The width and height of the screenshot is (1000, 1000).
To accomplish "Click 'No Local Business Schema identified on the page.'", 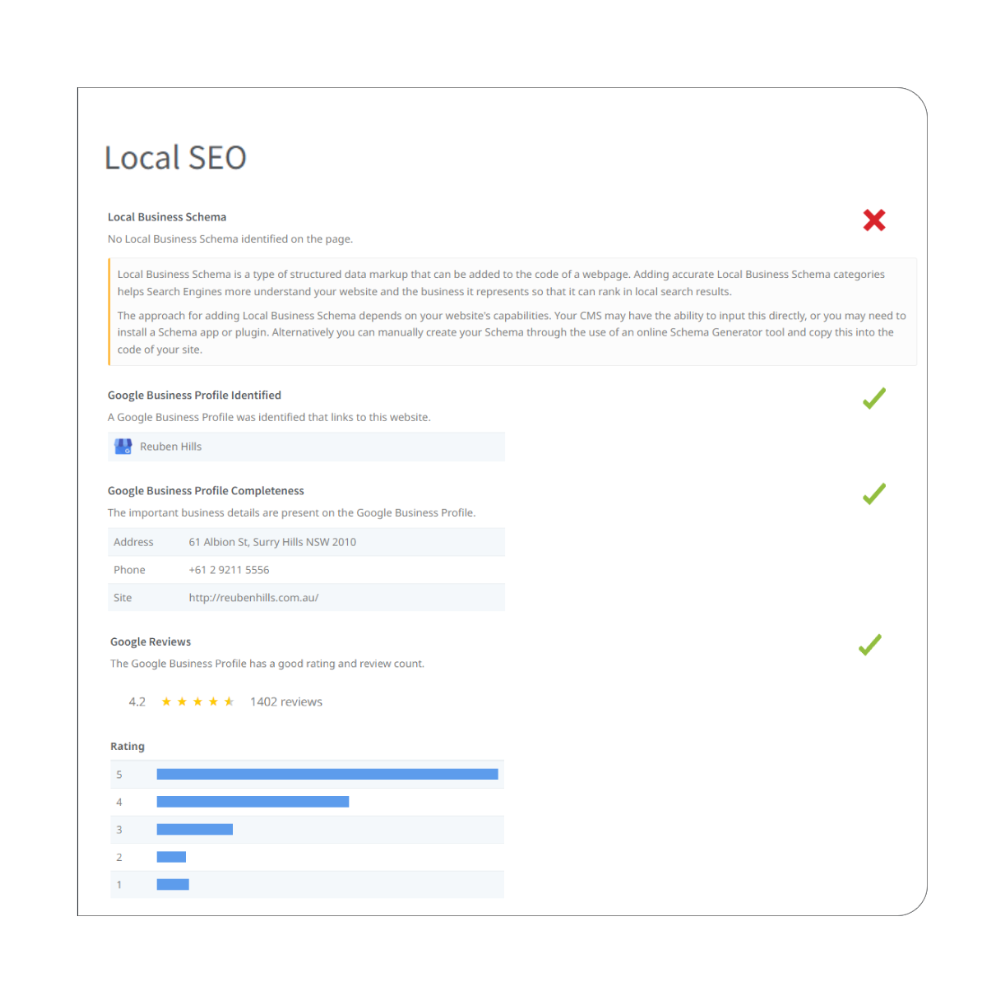I will [x=230, y=239].
